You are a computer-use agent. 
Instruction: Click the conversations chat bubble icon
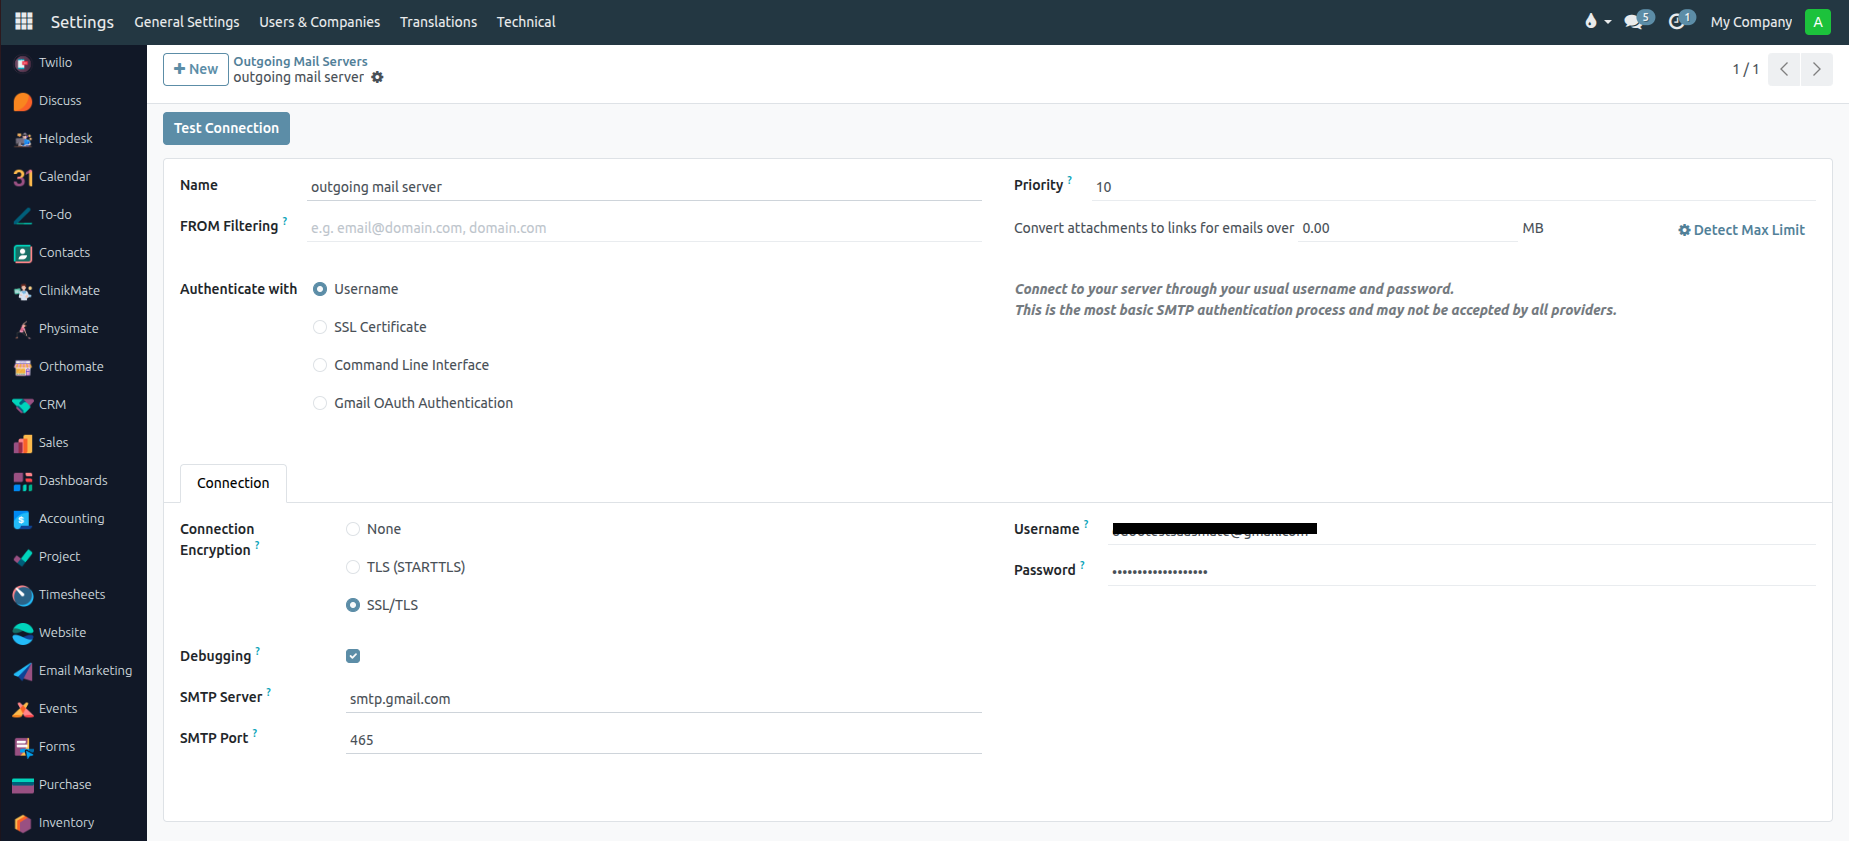[x=1634, y=21]
